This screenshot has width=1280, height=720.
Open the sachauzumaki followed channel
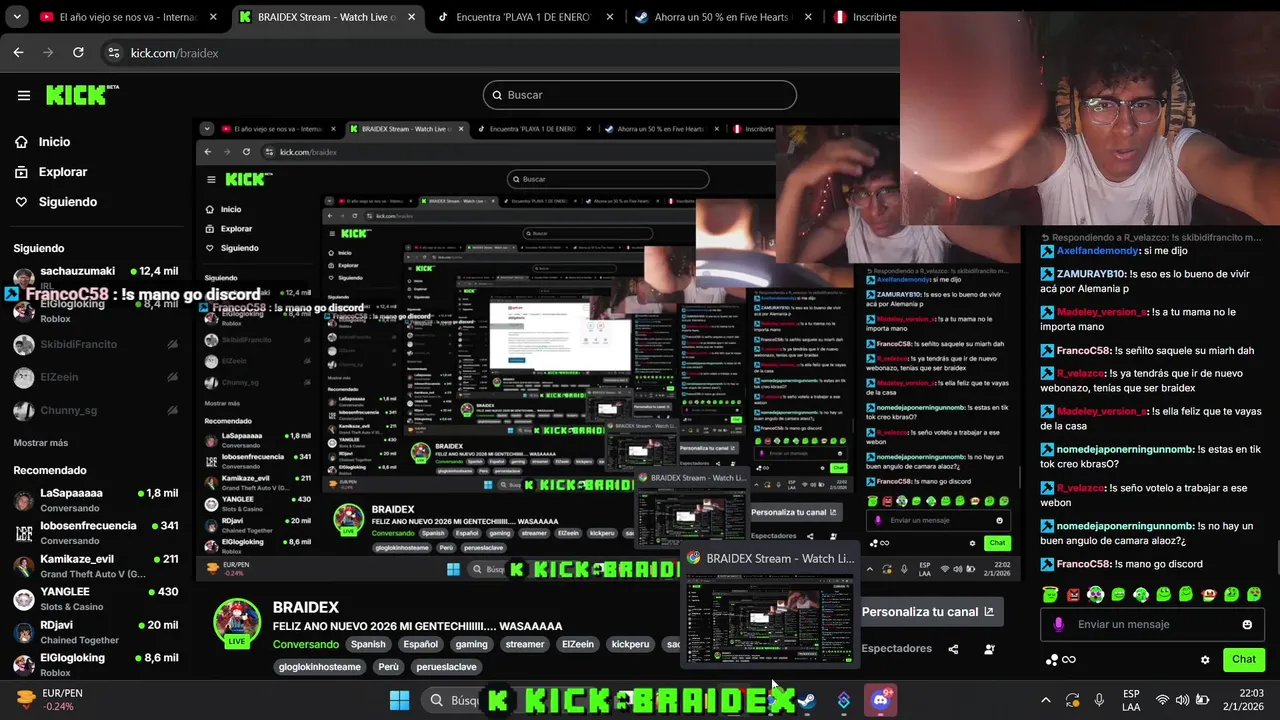(x=95, y=277)
